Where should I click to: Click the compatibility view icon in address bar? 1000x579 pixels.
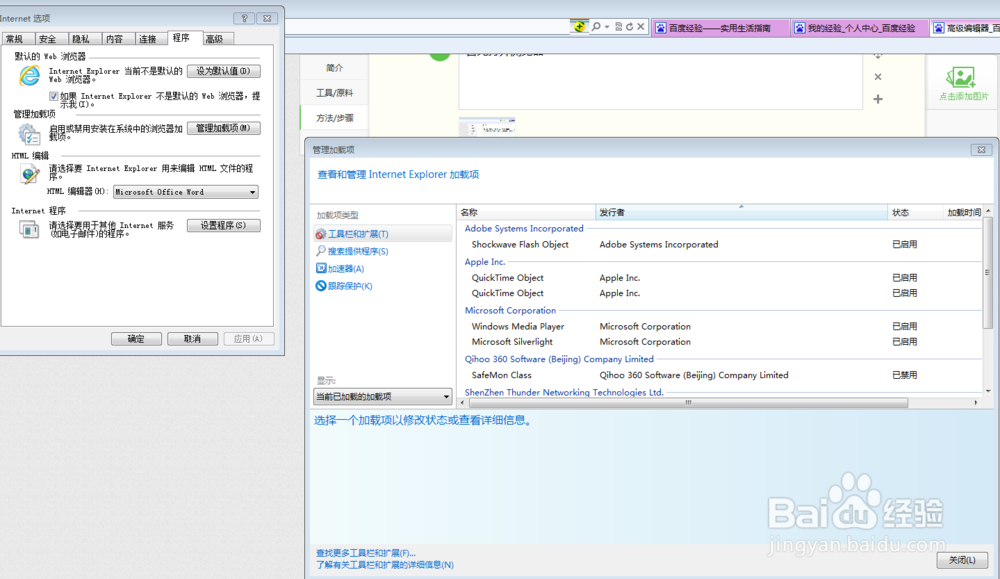[x=618, y=27]
